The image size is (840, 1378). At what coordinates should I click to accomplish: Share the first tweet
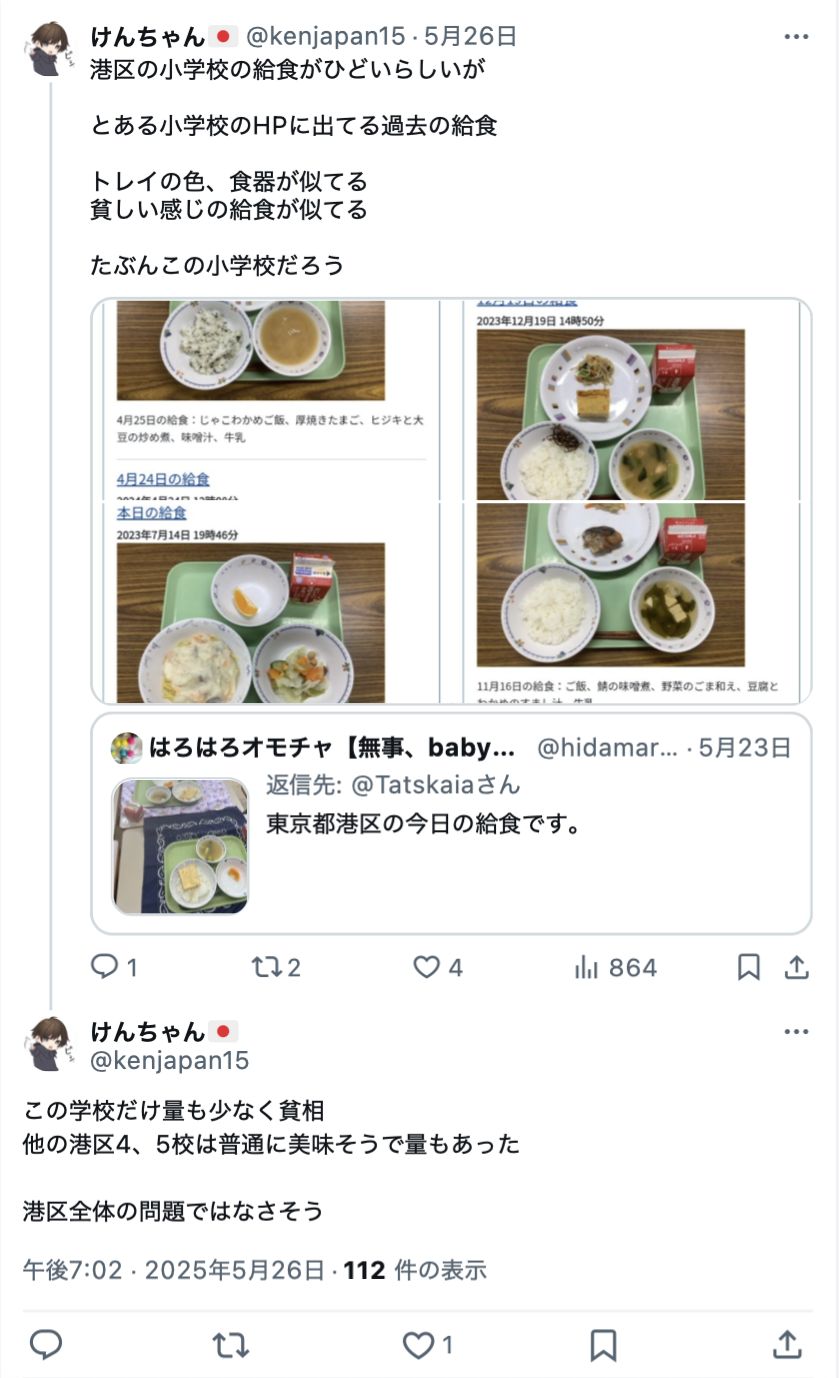(x=796, y=967)
